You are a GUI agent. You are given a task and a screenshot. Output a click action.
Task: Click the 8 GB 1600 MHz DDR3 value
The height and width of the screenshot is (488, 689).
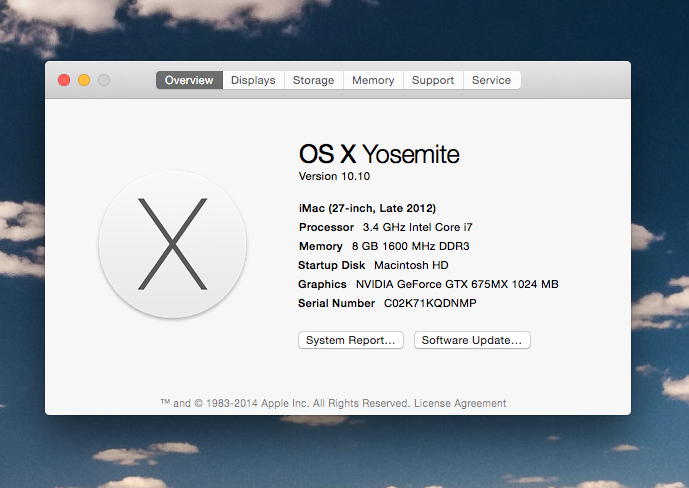410,246
